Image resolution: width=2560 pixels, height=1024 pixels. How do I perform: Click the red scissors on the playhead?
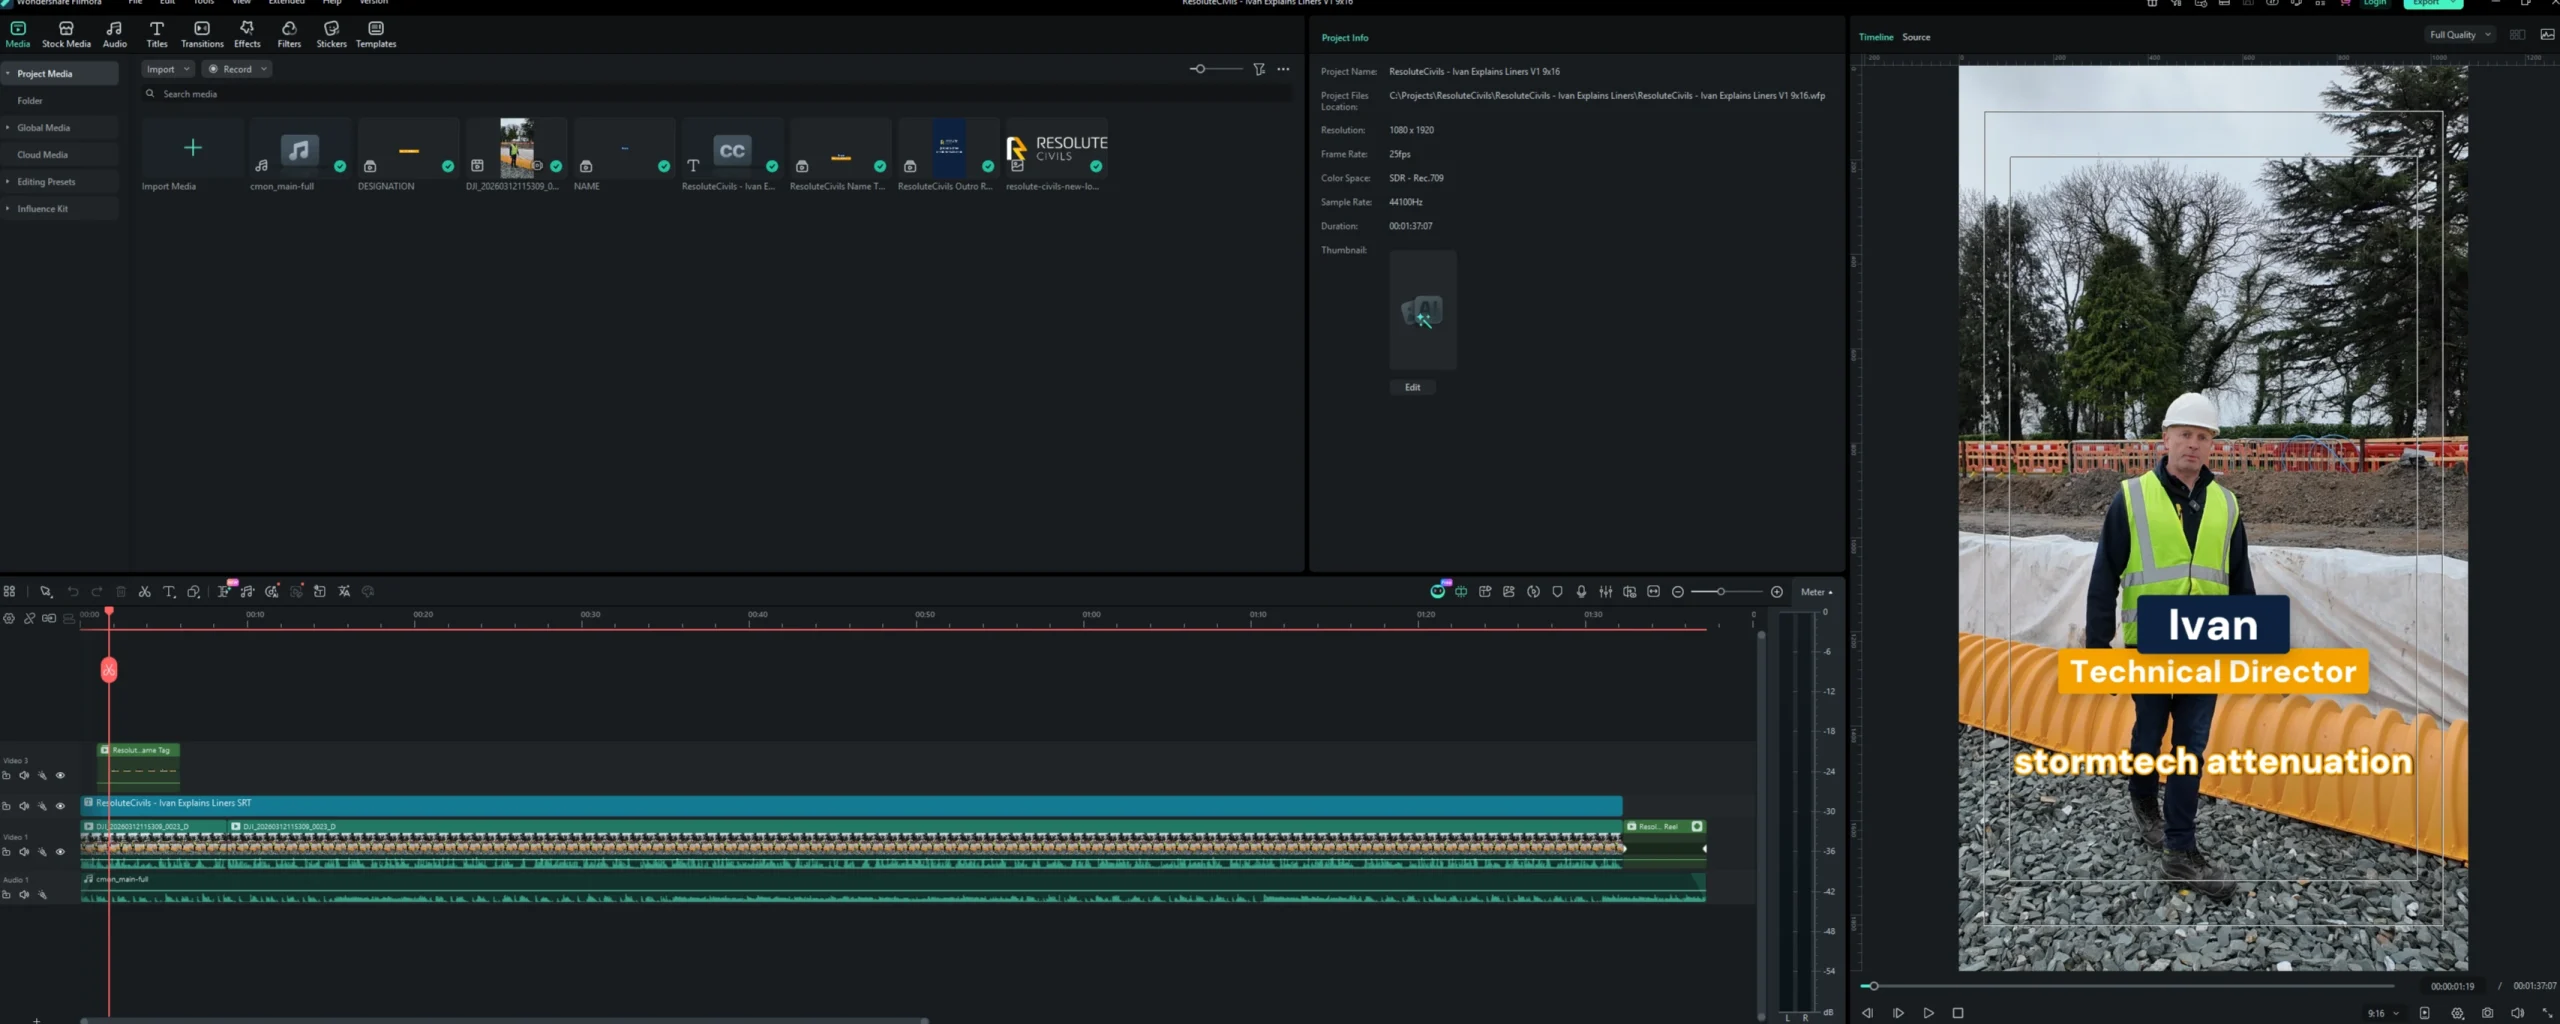pyautogui.click(x=109, y=670)
